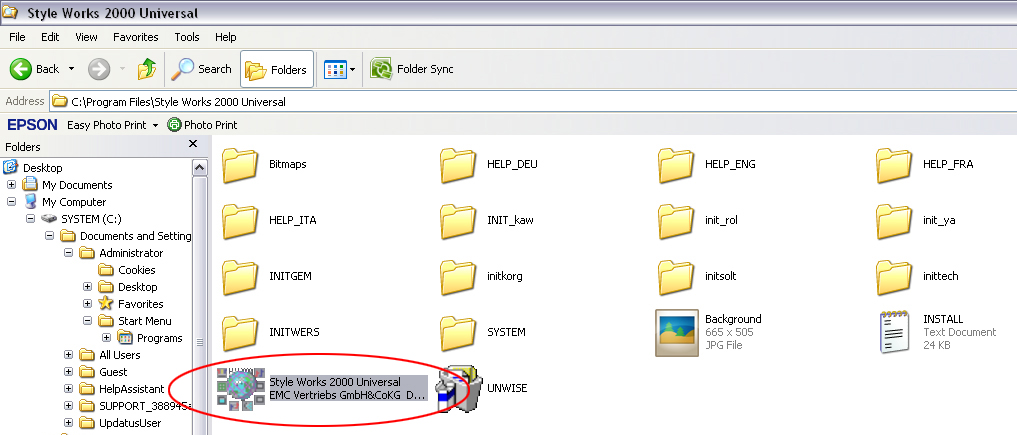Collapse the Start Menu tree node
The image size is (1017, 435).
point(88,320)
